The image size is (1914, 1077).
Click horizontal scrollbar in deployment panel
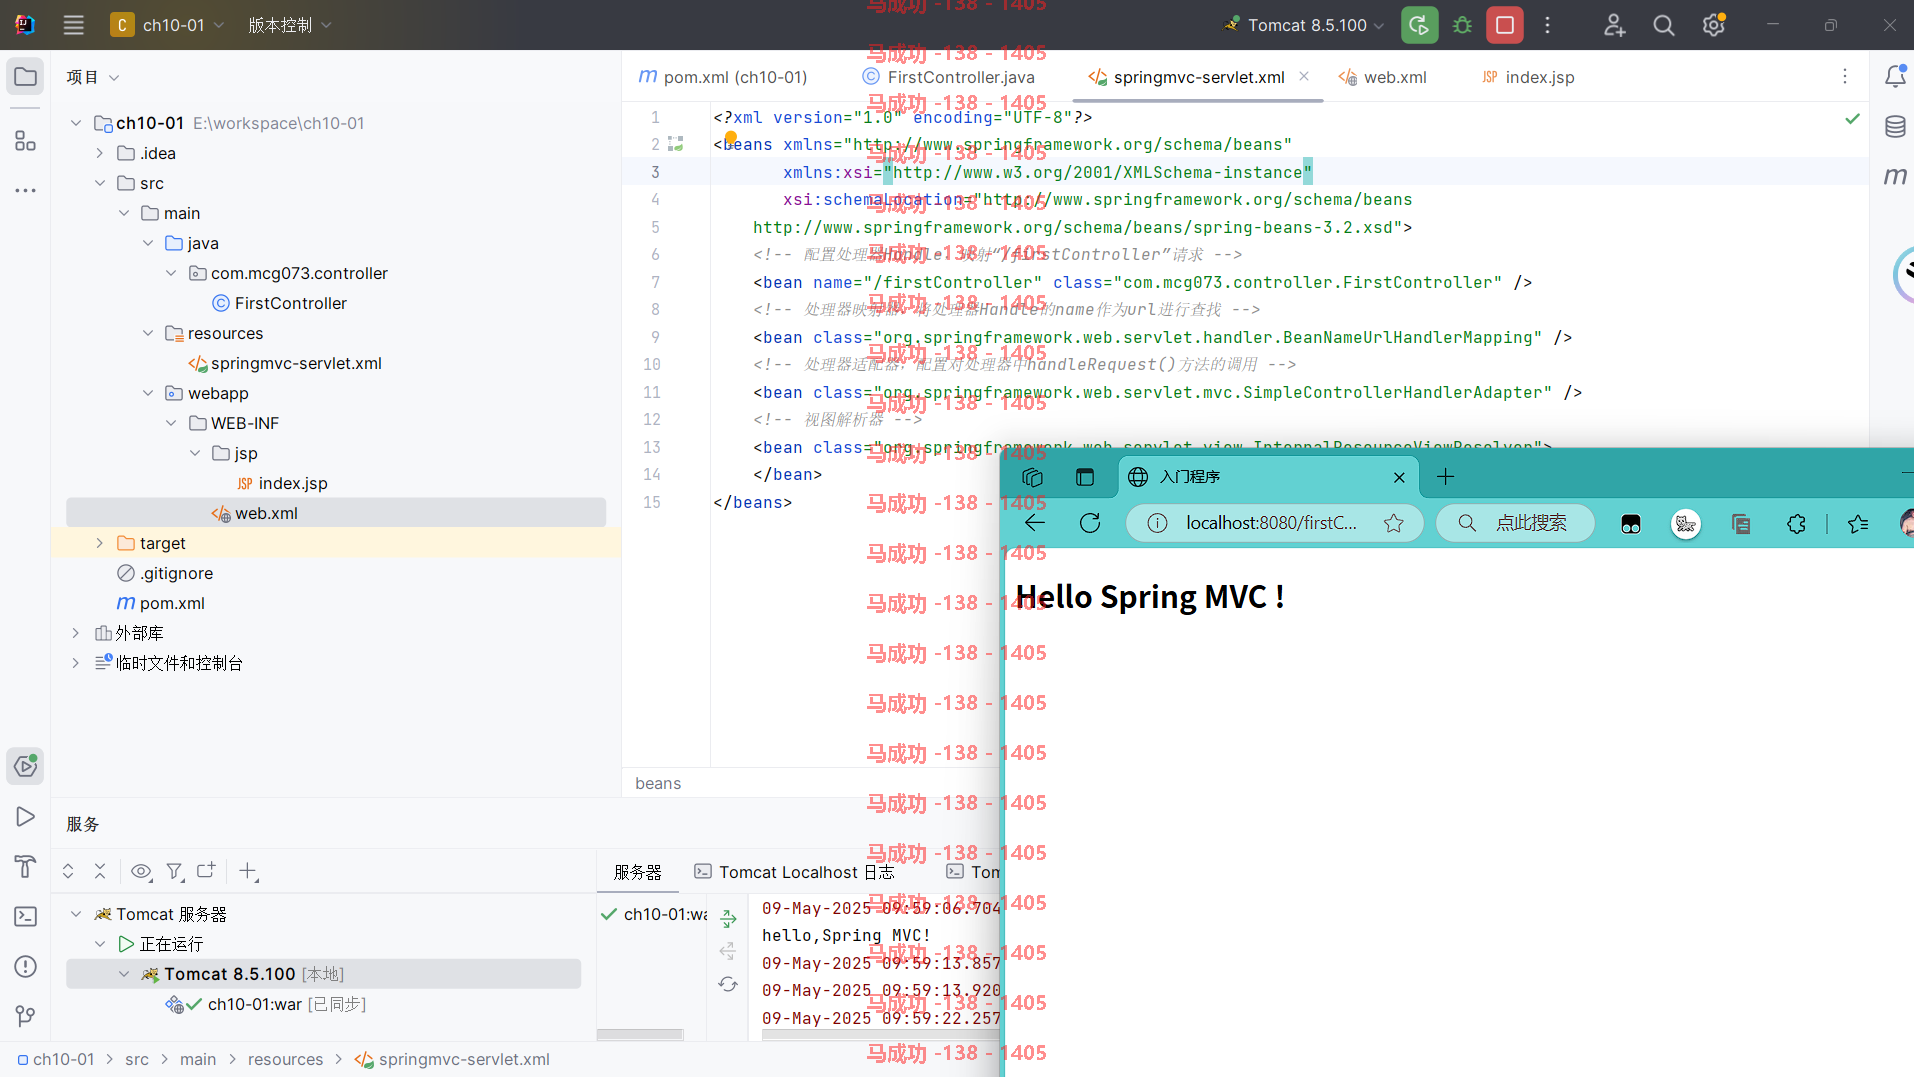[x=640, y=1035]
